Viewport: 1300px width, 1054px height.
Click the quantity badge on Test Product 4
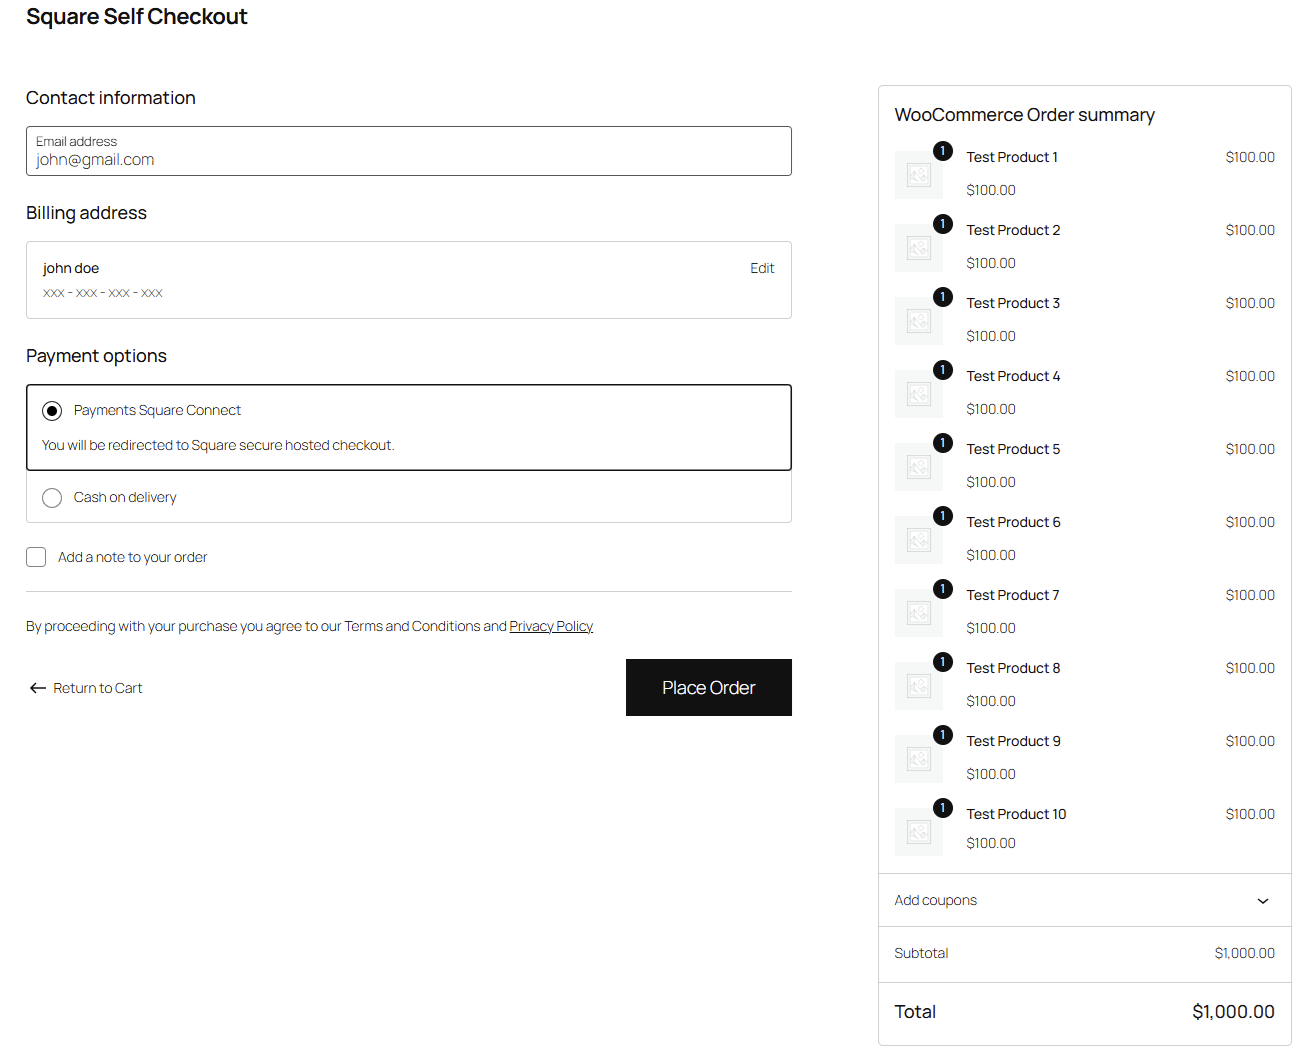pos(942,370)
